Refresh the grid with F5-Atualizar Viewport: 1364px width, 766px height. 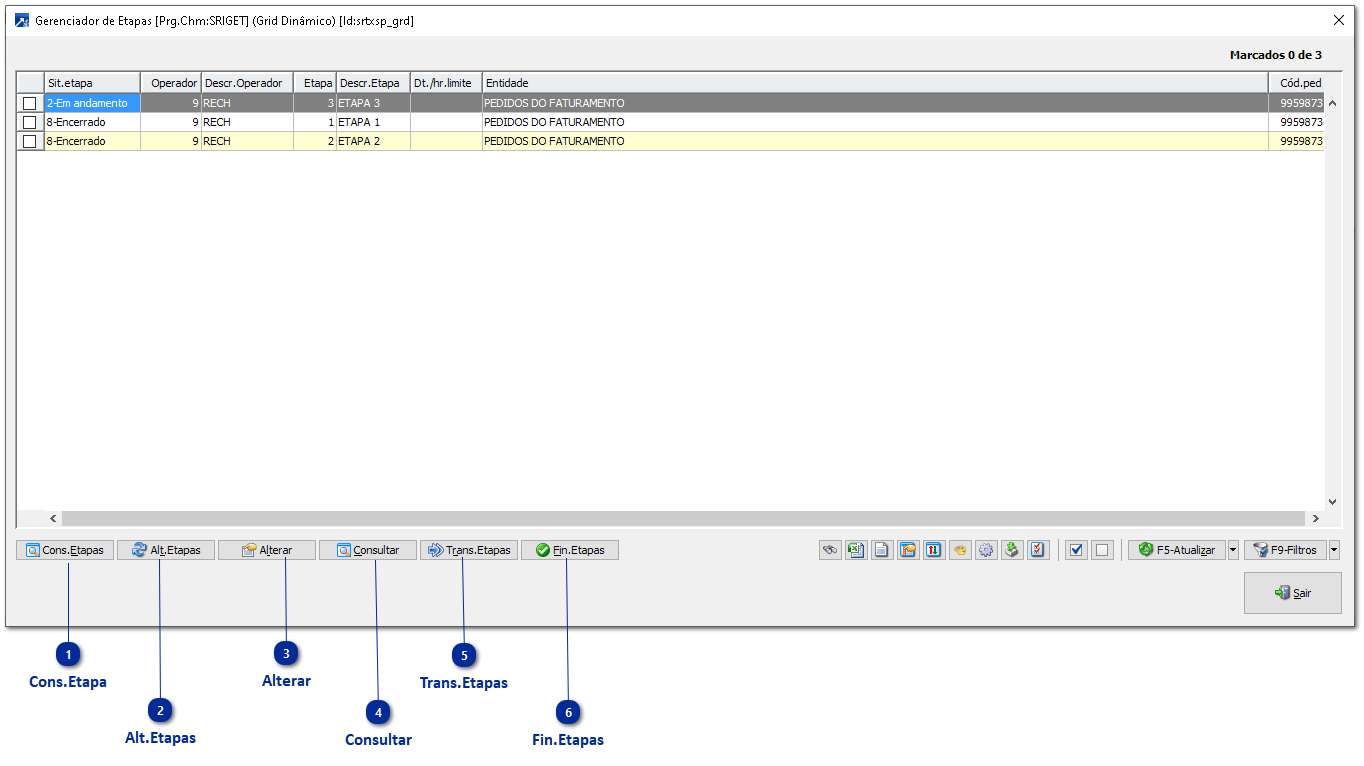(x=1177, y=550)
